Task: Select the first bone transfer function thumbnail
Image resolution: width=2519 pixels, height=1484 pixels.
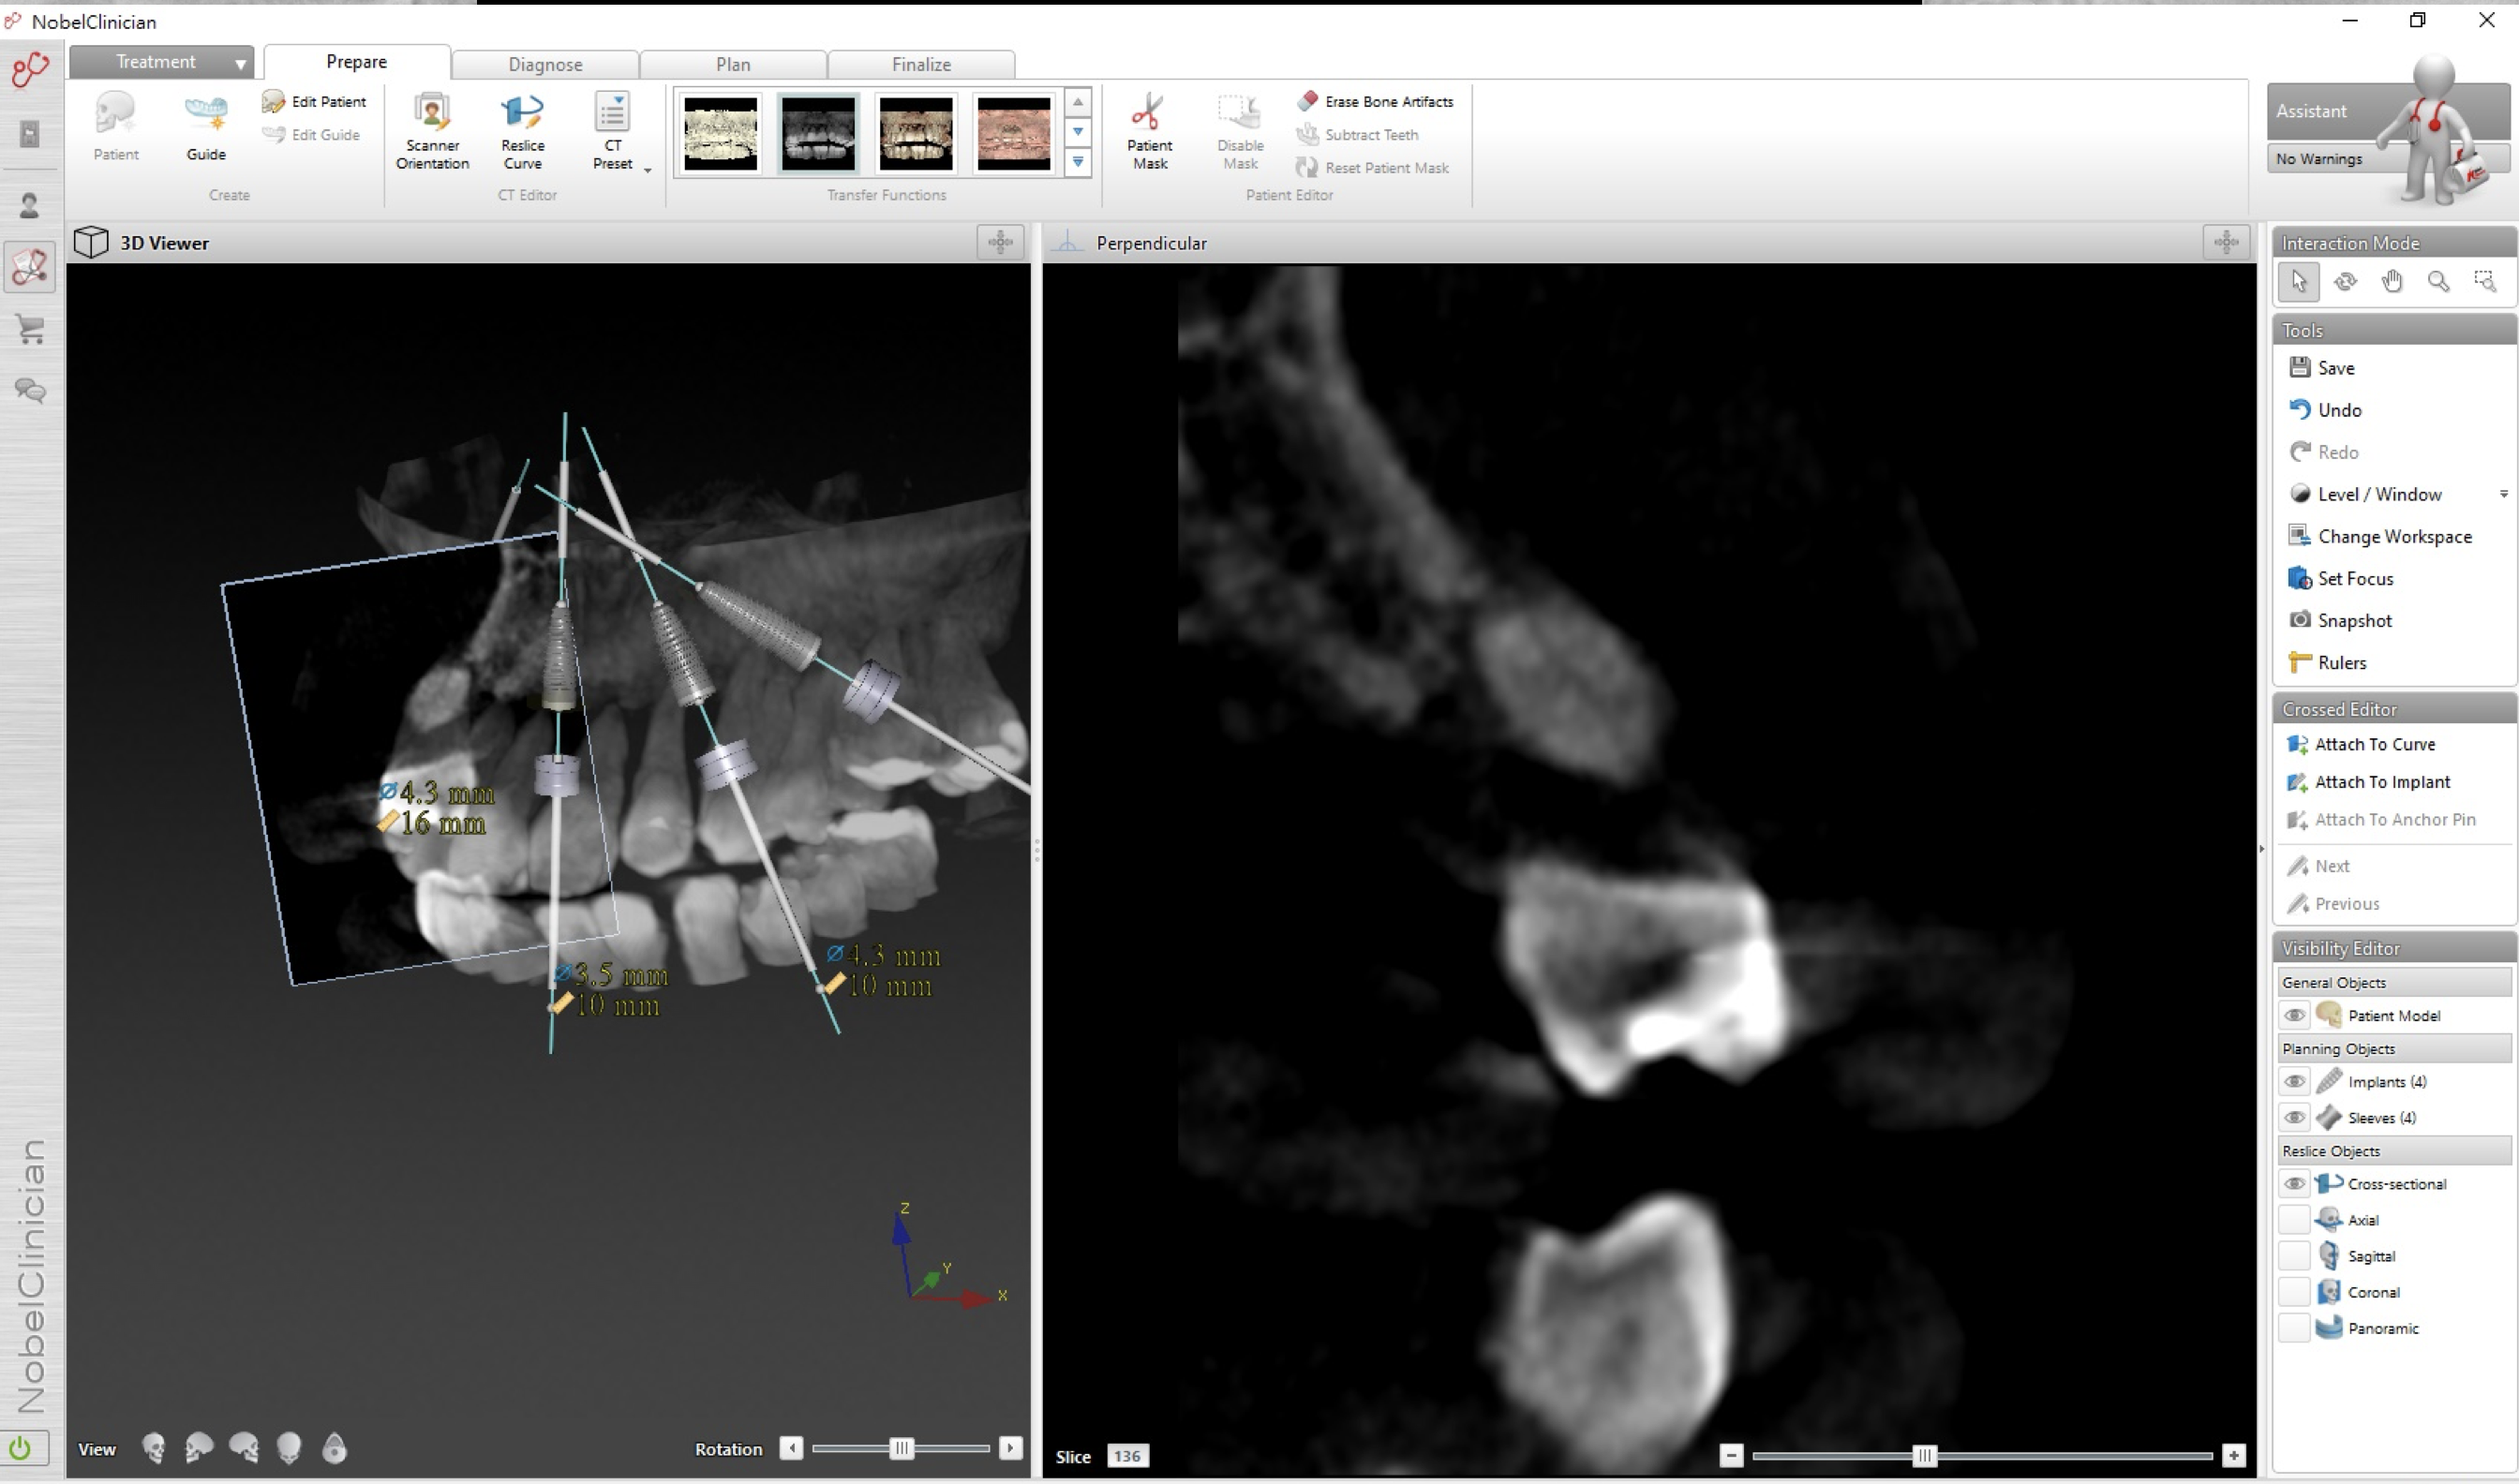Action: [x=721, y=133]
